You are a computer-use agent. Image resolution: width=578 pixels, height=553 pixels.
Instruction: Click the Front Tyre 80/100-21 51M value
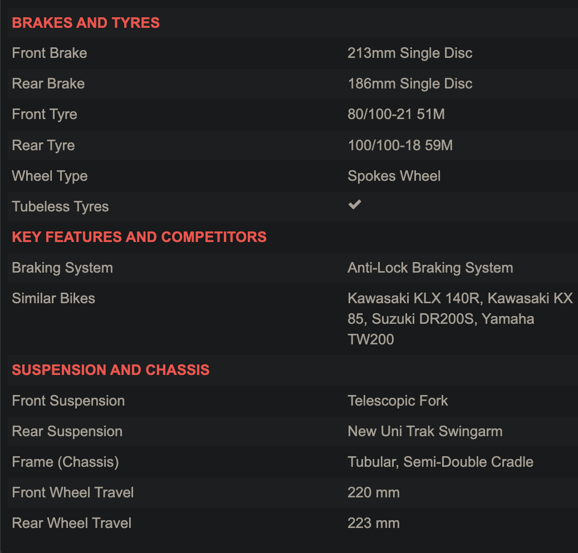point(396,114)
